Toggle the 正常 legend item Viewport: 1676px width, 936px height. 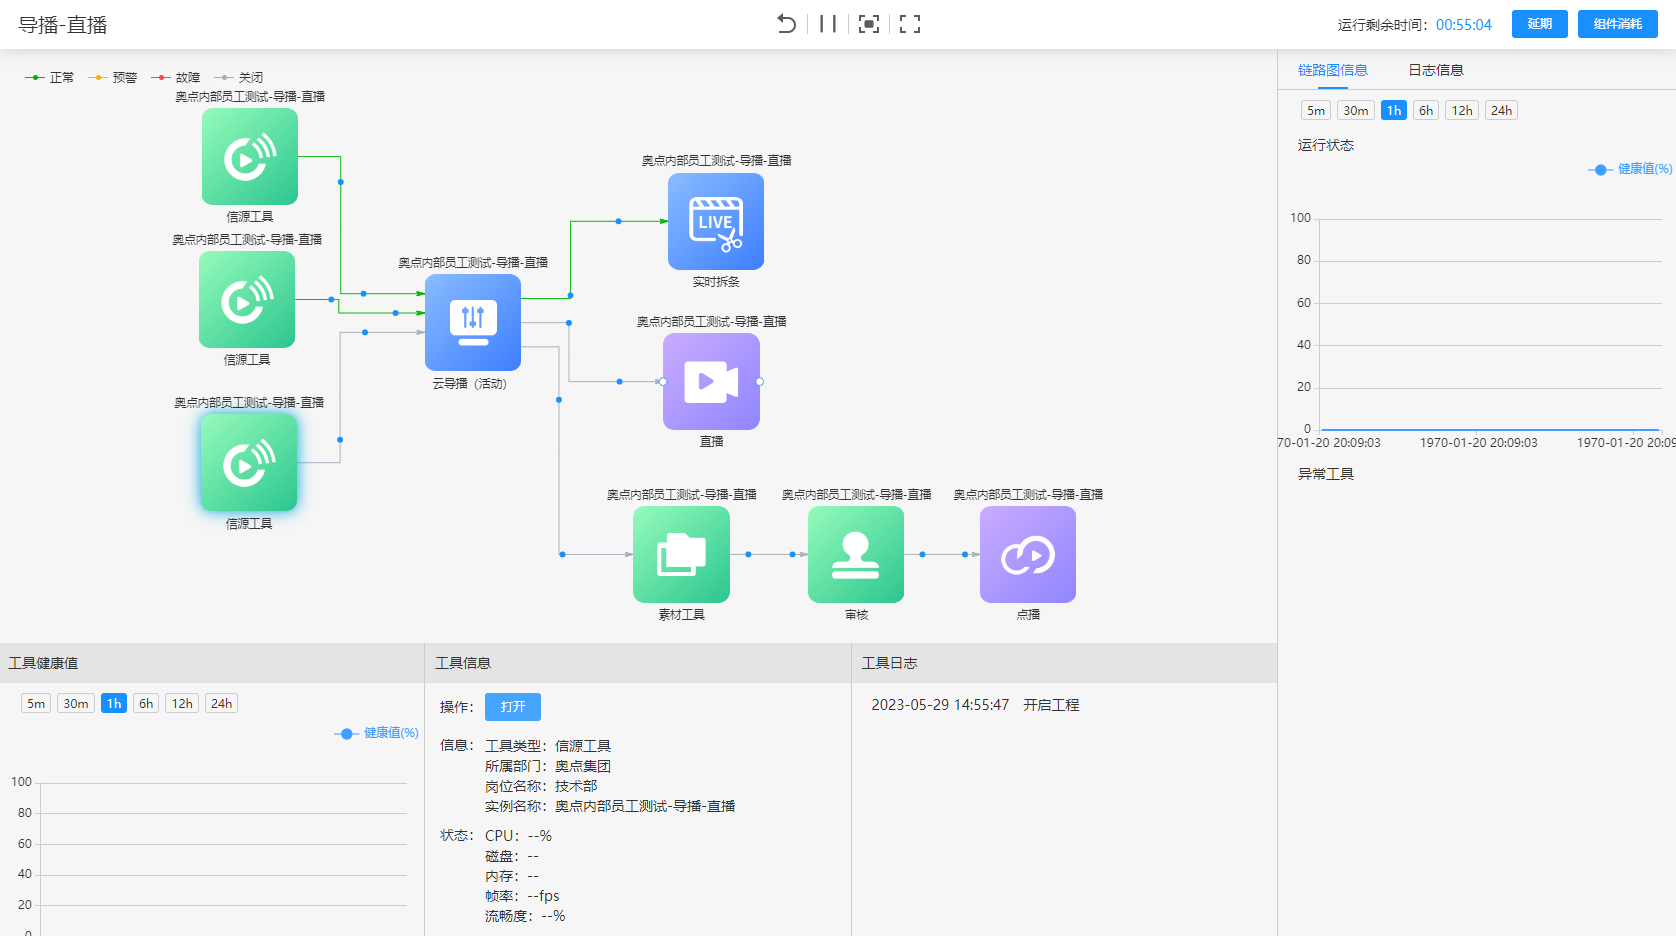50,77
